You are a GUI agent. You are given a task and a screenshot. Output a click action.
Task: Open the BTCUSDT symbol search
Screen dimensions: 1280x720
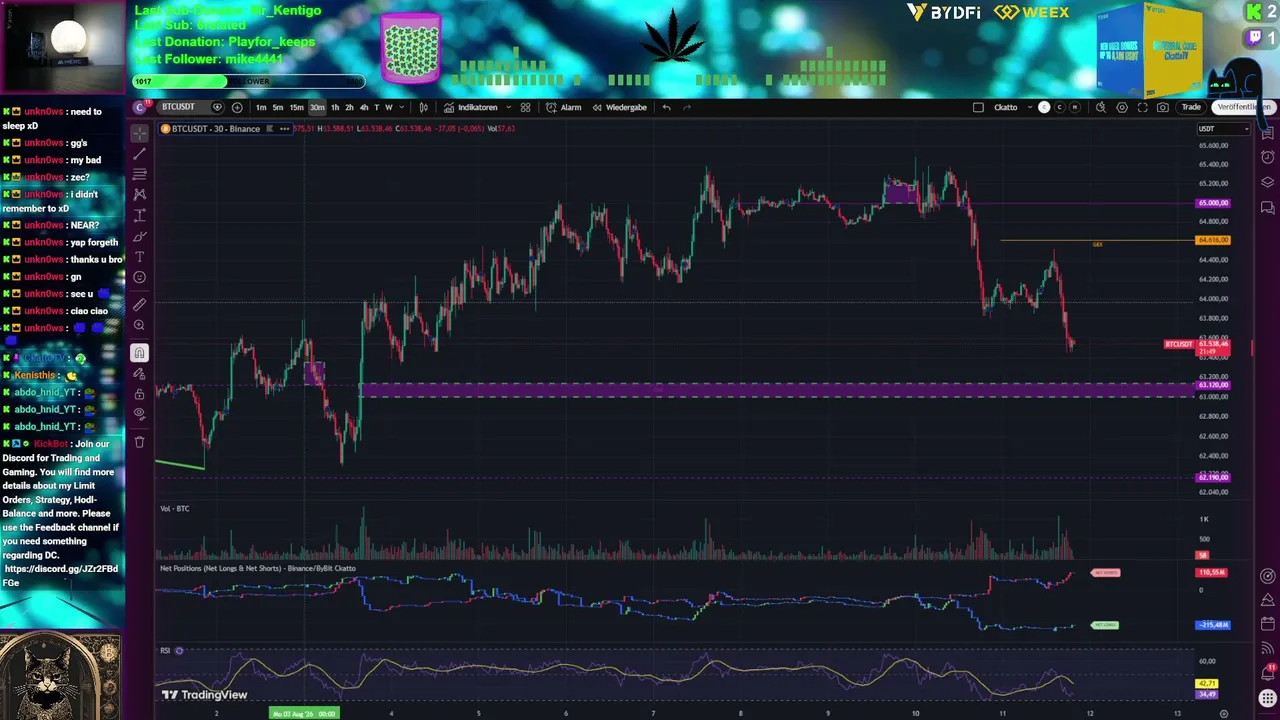(x=178, y=107)
